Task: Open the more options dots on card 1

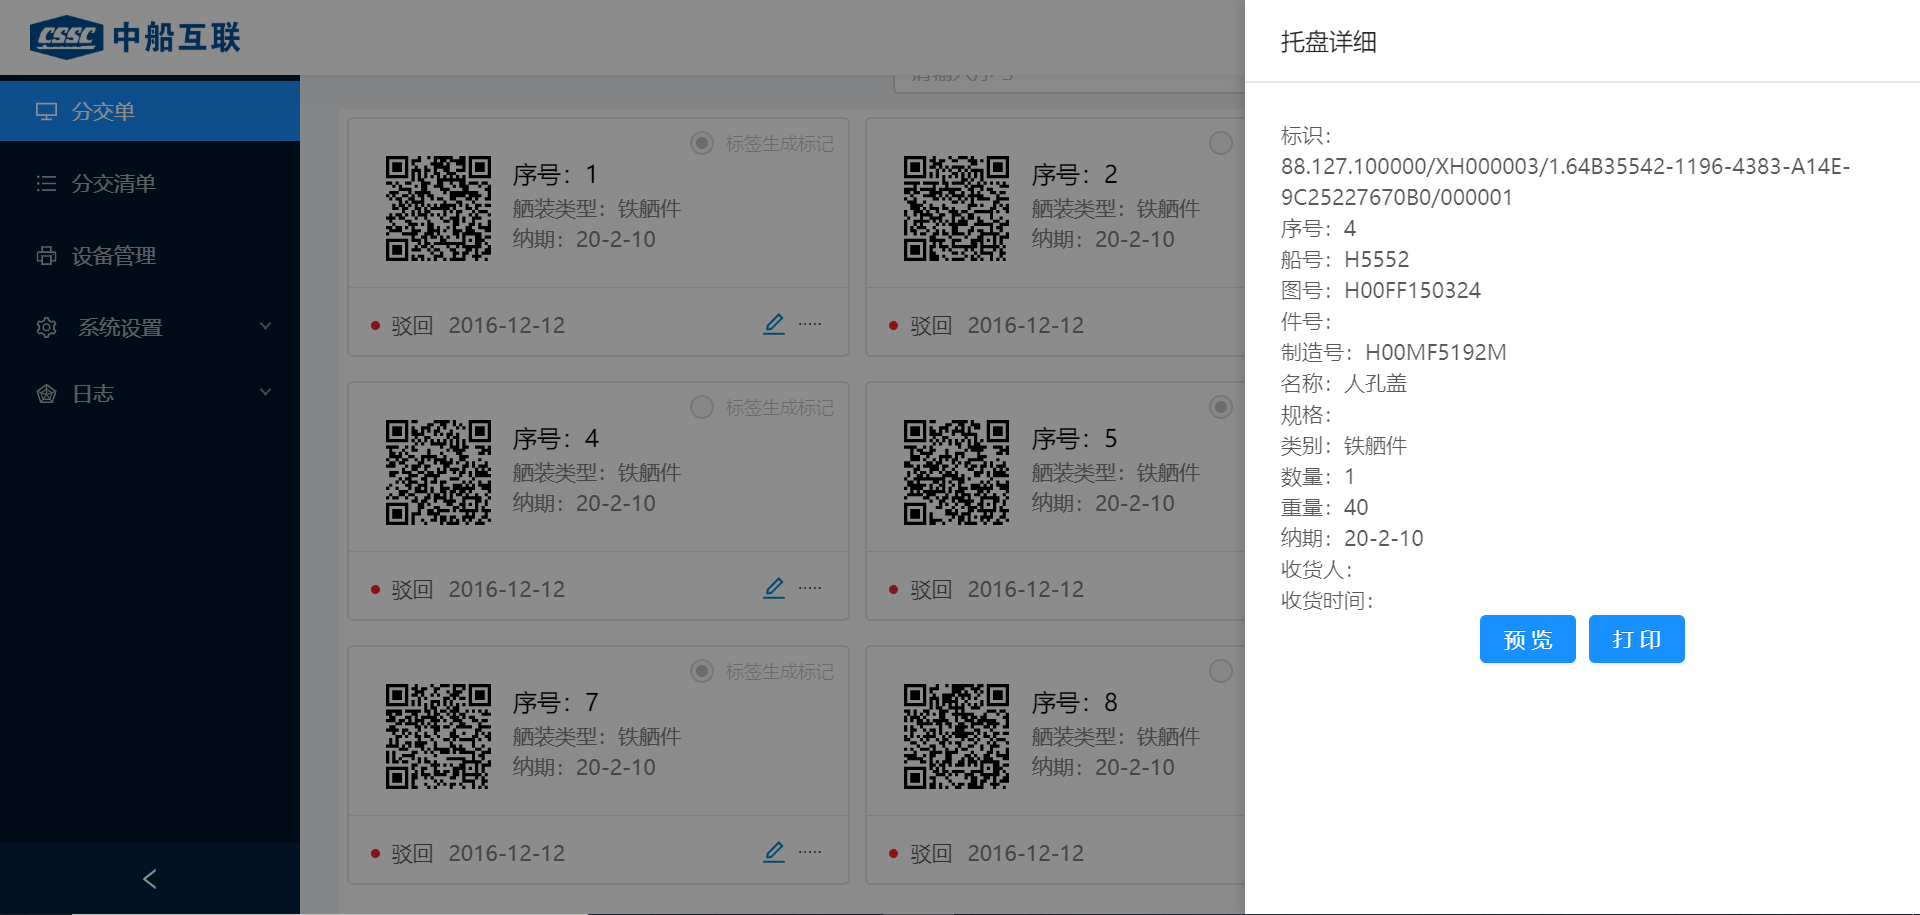Action: tap(810, 324)
